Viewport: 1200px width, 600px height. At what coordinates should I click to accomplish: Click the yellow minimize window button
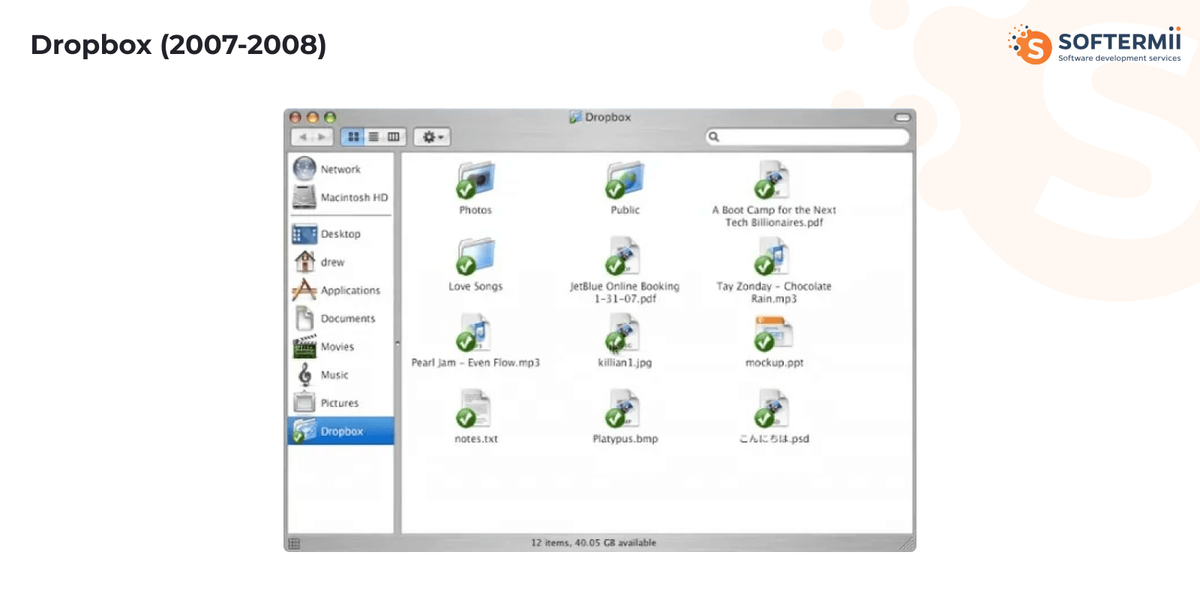(x=314, y=117)
